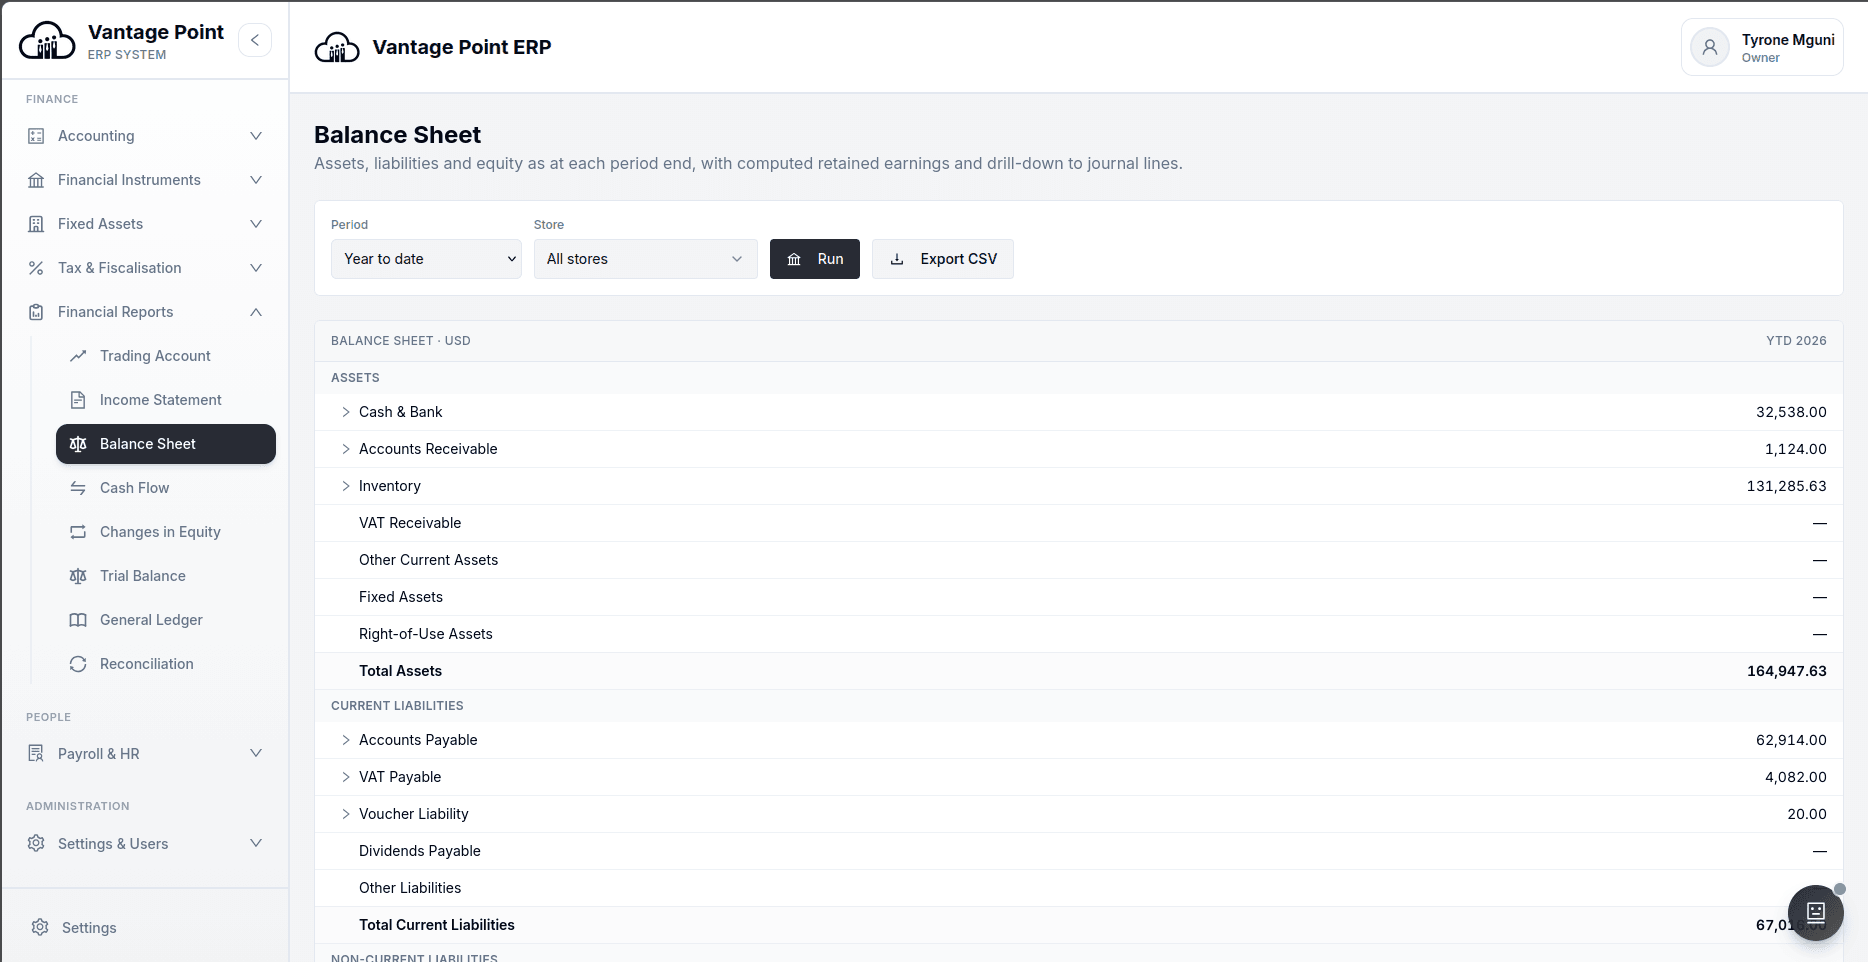Screen dimensions: 1868x962
Task: Open the Store dropdown showing All stores
Action: point(646,259)
